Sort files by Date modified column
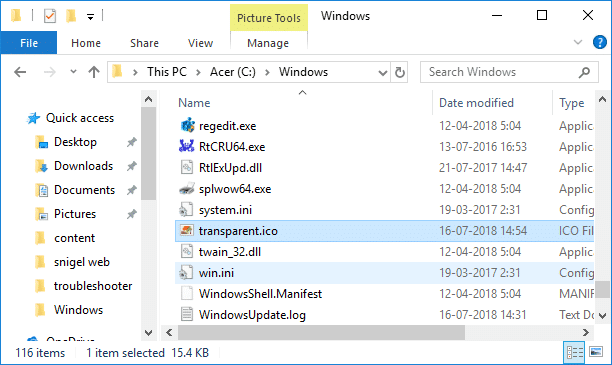Screen dimensions: 612x365 476,103
